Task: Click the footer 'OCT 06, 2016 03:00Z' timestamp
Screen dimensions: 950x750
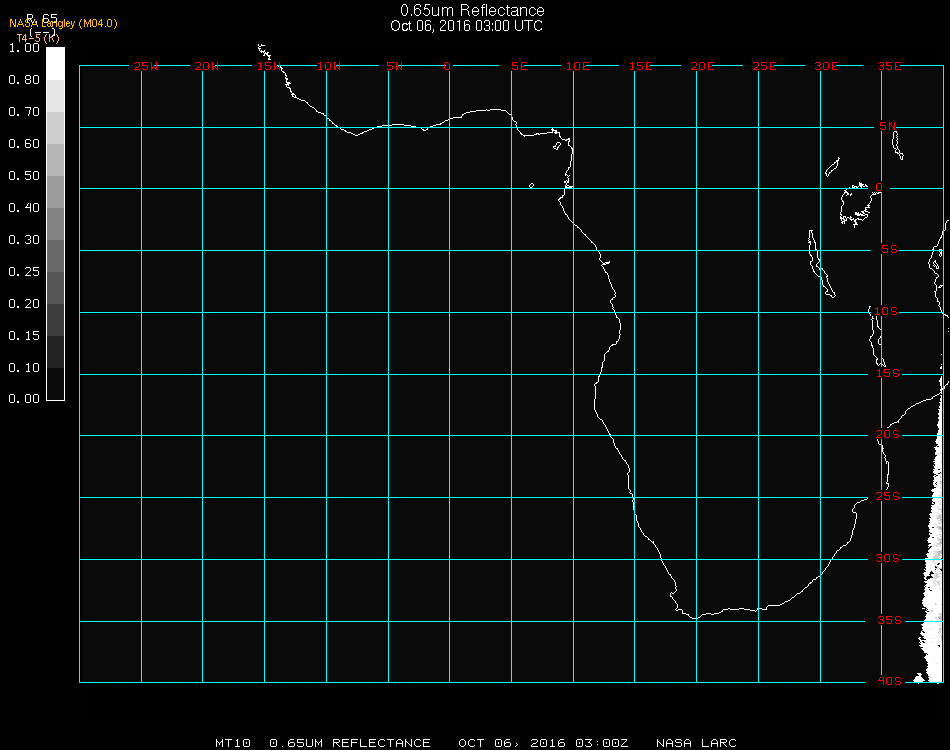Action: (543, 743)
